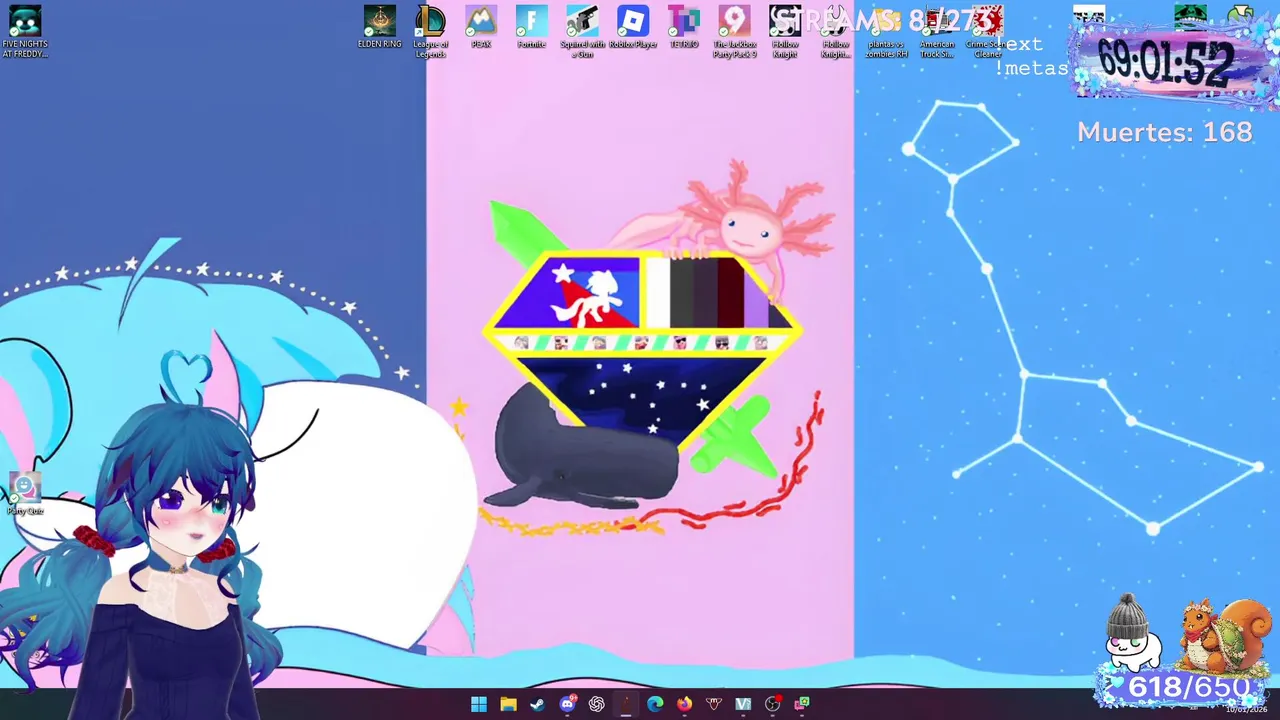Select The Jackbox Party Pack 9 icon
This screenshot has width=1280, height=720.
(734, 31)
